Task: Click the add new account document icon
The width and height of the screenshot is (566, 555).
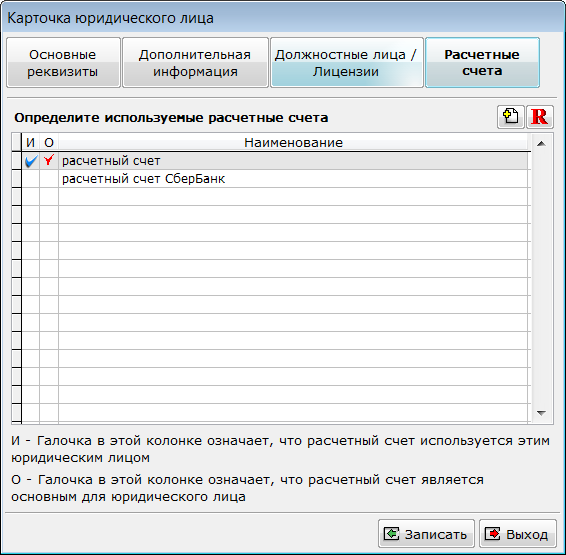Action: tap(510, 117)
